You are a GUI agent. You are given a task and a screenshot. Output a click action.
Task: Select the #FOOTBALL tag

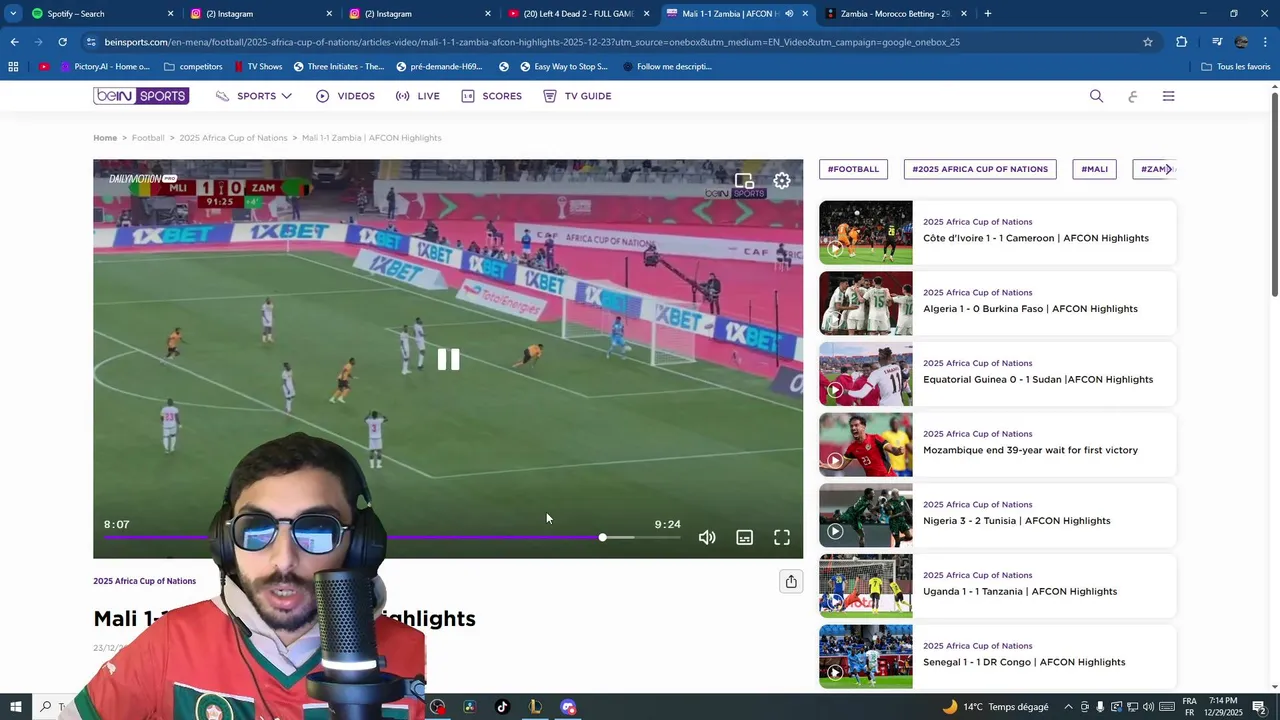(853, 169)
